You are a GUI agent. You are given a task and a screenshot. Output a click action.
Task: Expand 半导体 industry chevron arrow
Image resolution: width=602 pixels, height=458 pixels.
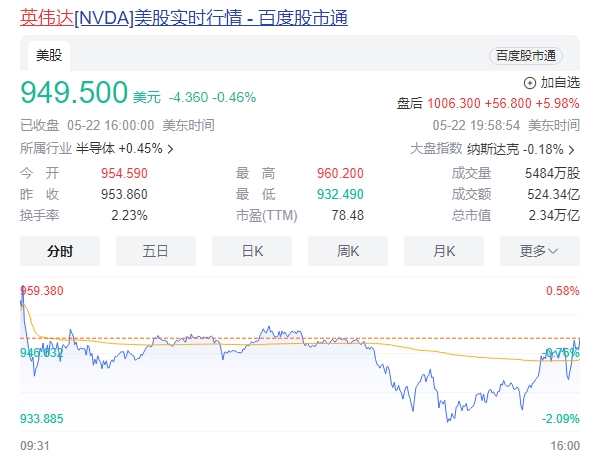[x=170, y=149]
